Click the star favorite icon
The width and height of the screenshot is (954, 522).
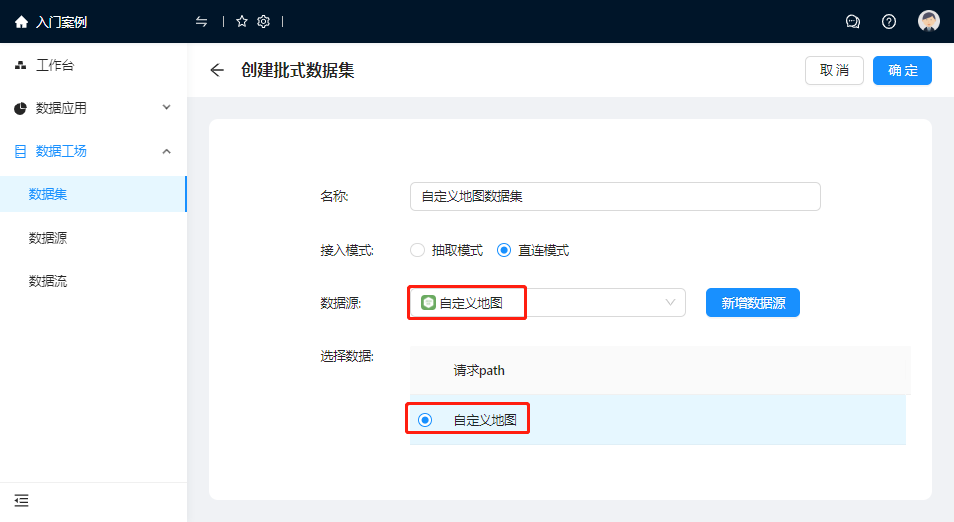coord(241,22)
